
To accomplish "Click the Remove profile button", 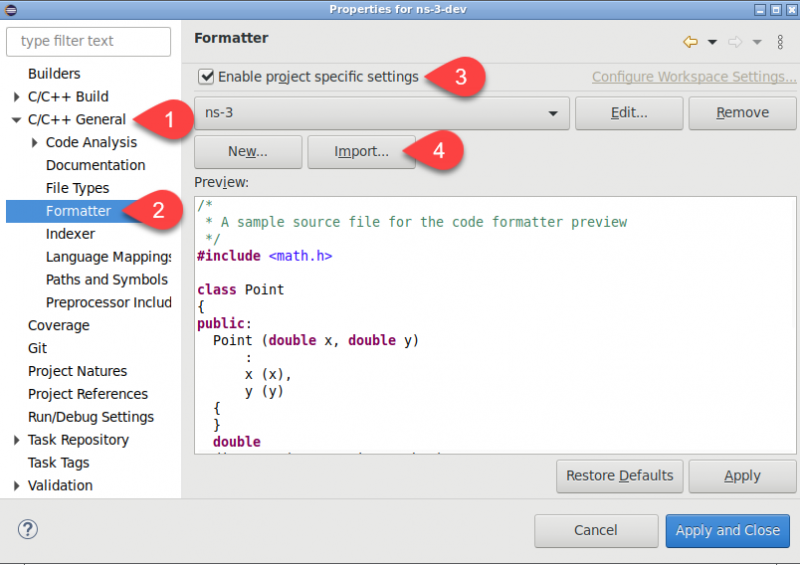I will [742, 113].
